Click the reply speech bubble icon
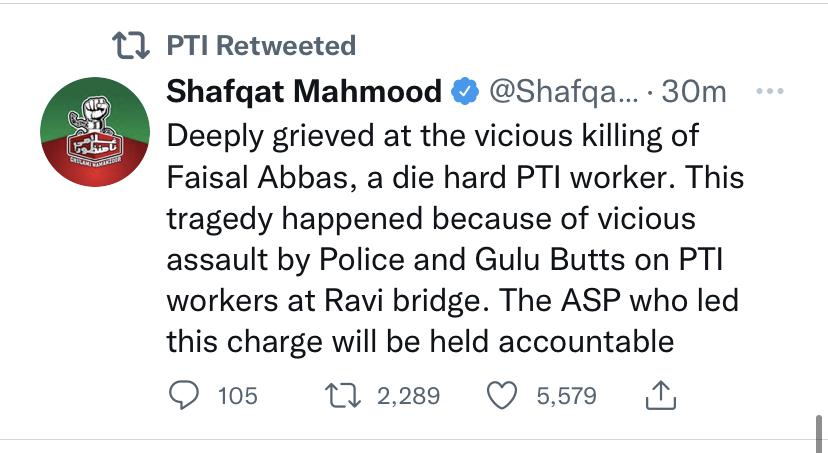 [x=184, y=395]
